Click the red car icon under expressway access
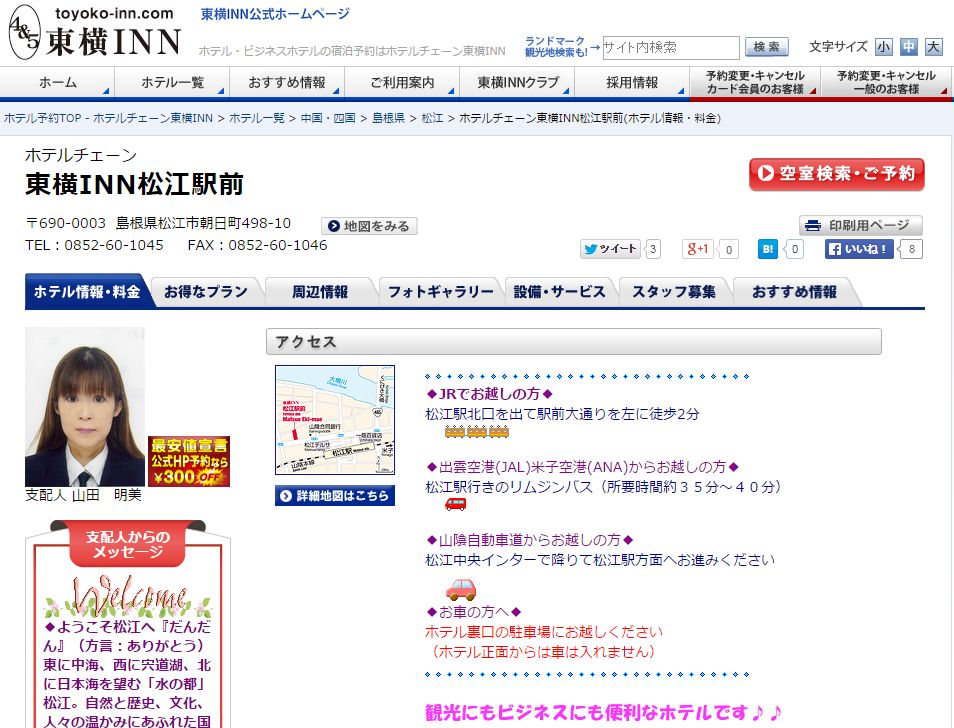This screenshot has height=728, width=954. click(461, 588)
